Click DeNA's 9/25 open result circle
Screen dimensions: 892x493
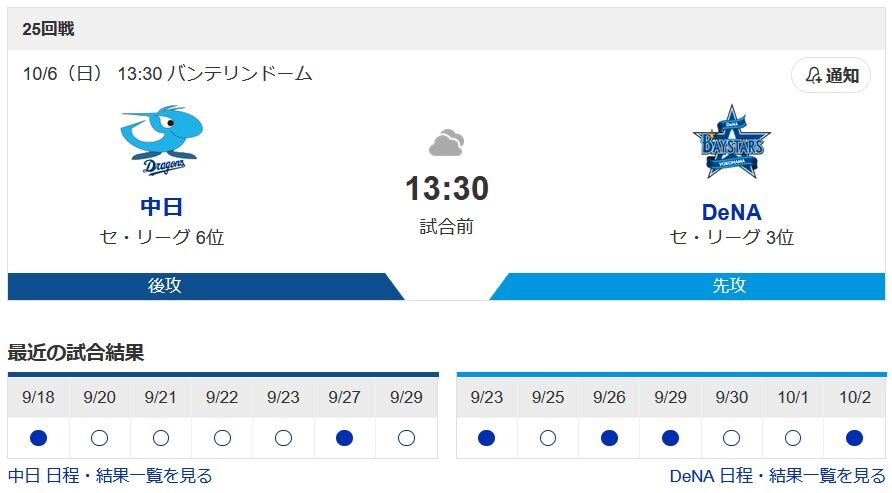click(x=548, y=438)
